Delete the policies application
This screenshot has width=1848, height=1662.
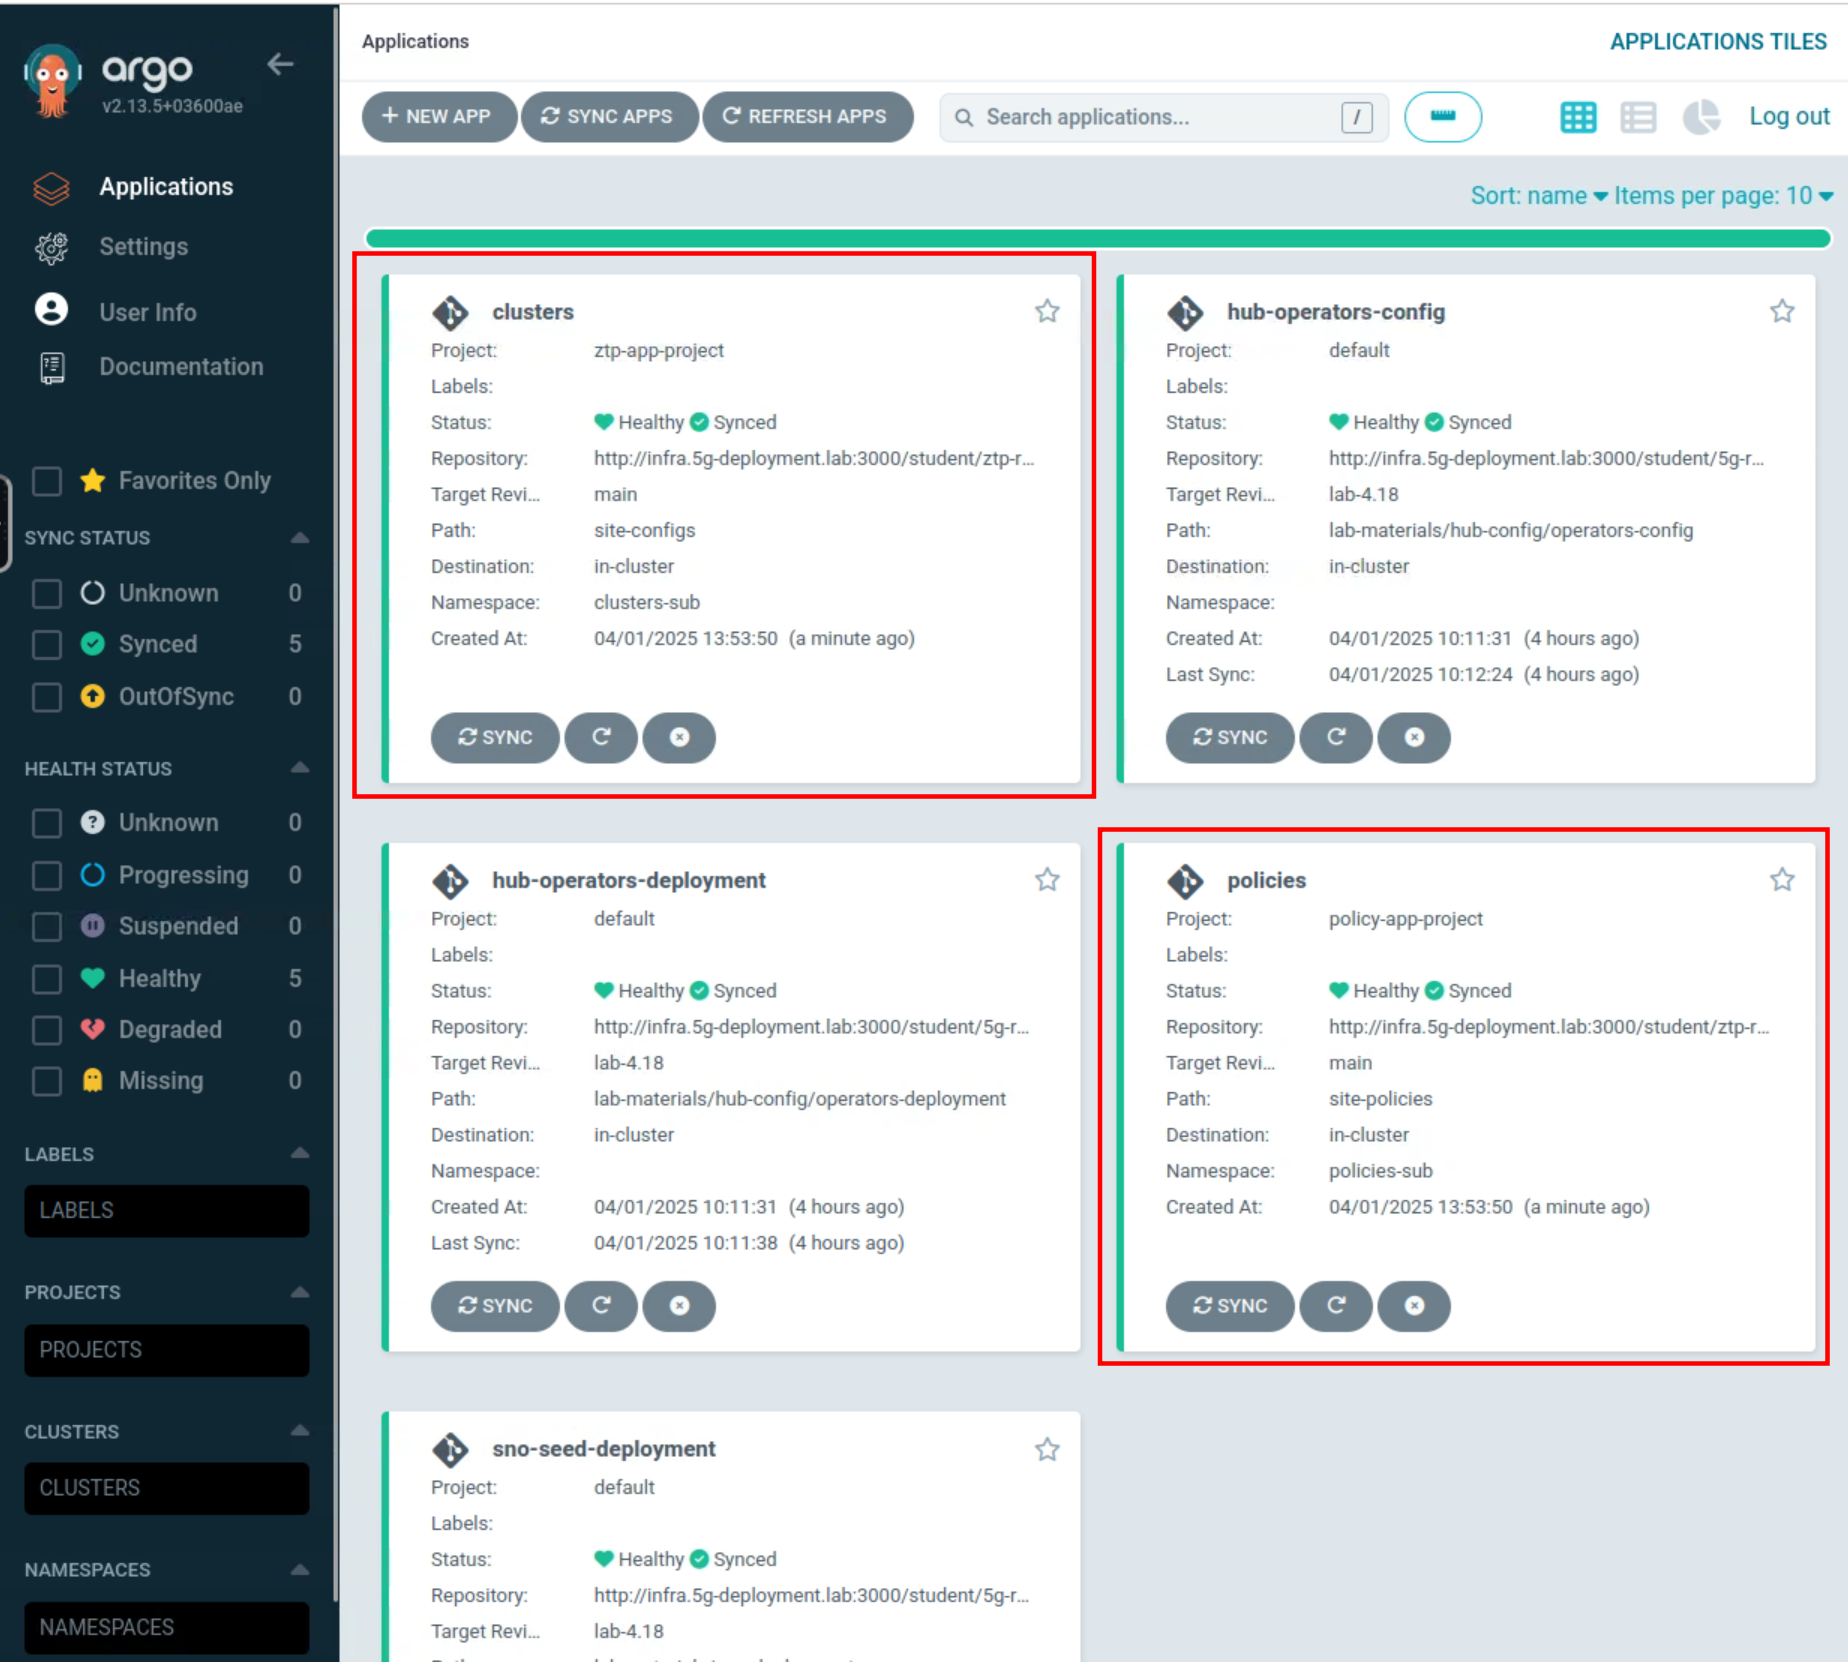click(x=1413, y=1305)
